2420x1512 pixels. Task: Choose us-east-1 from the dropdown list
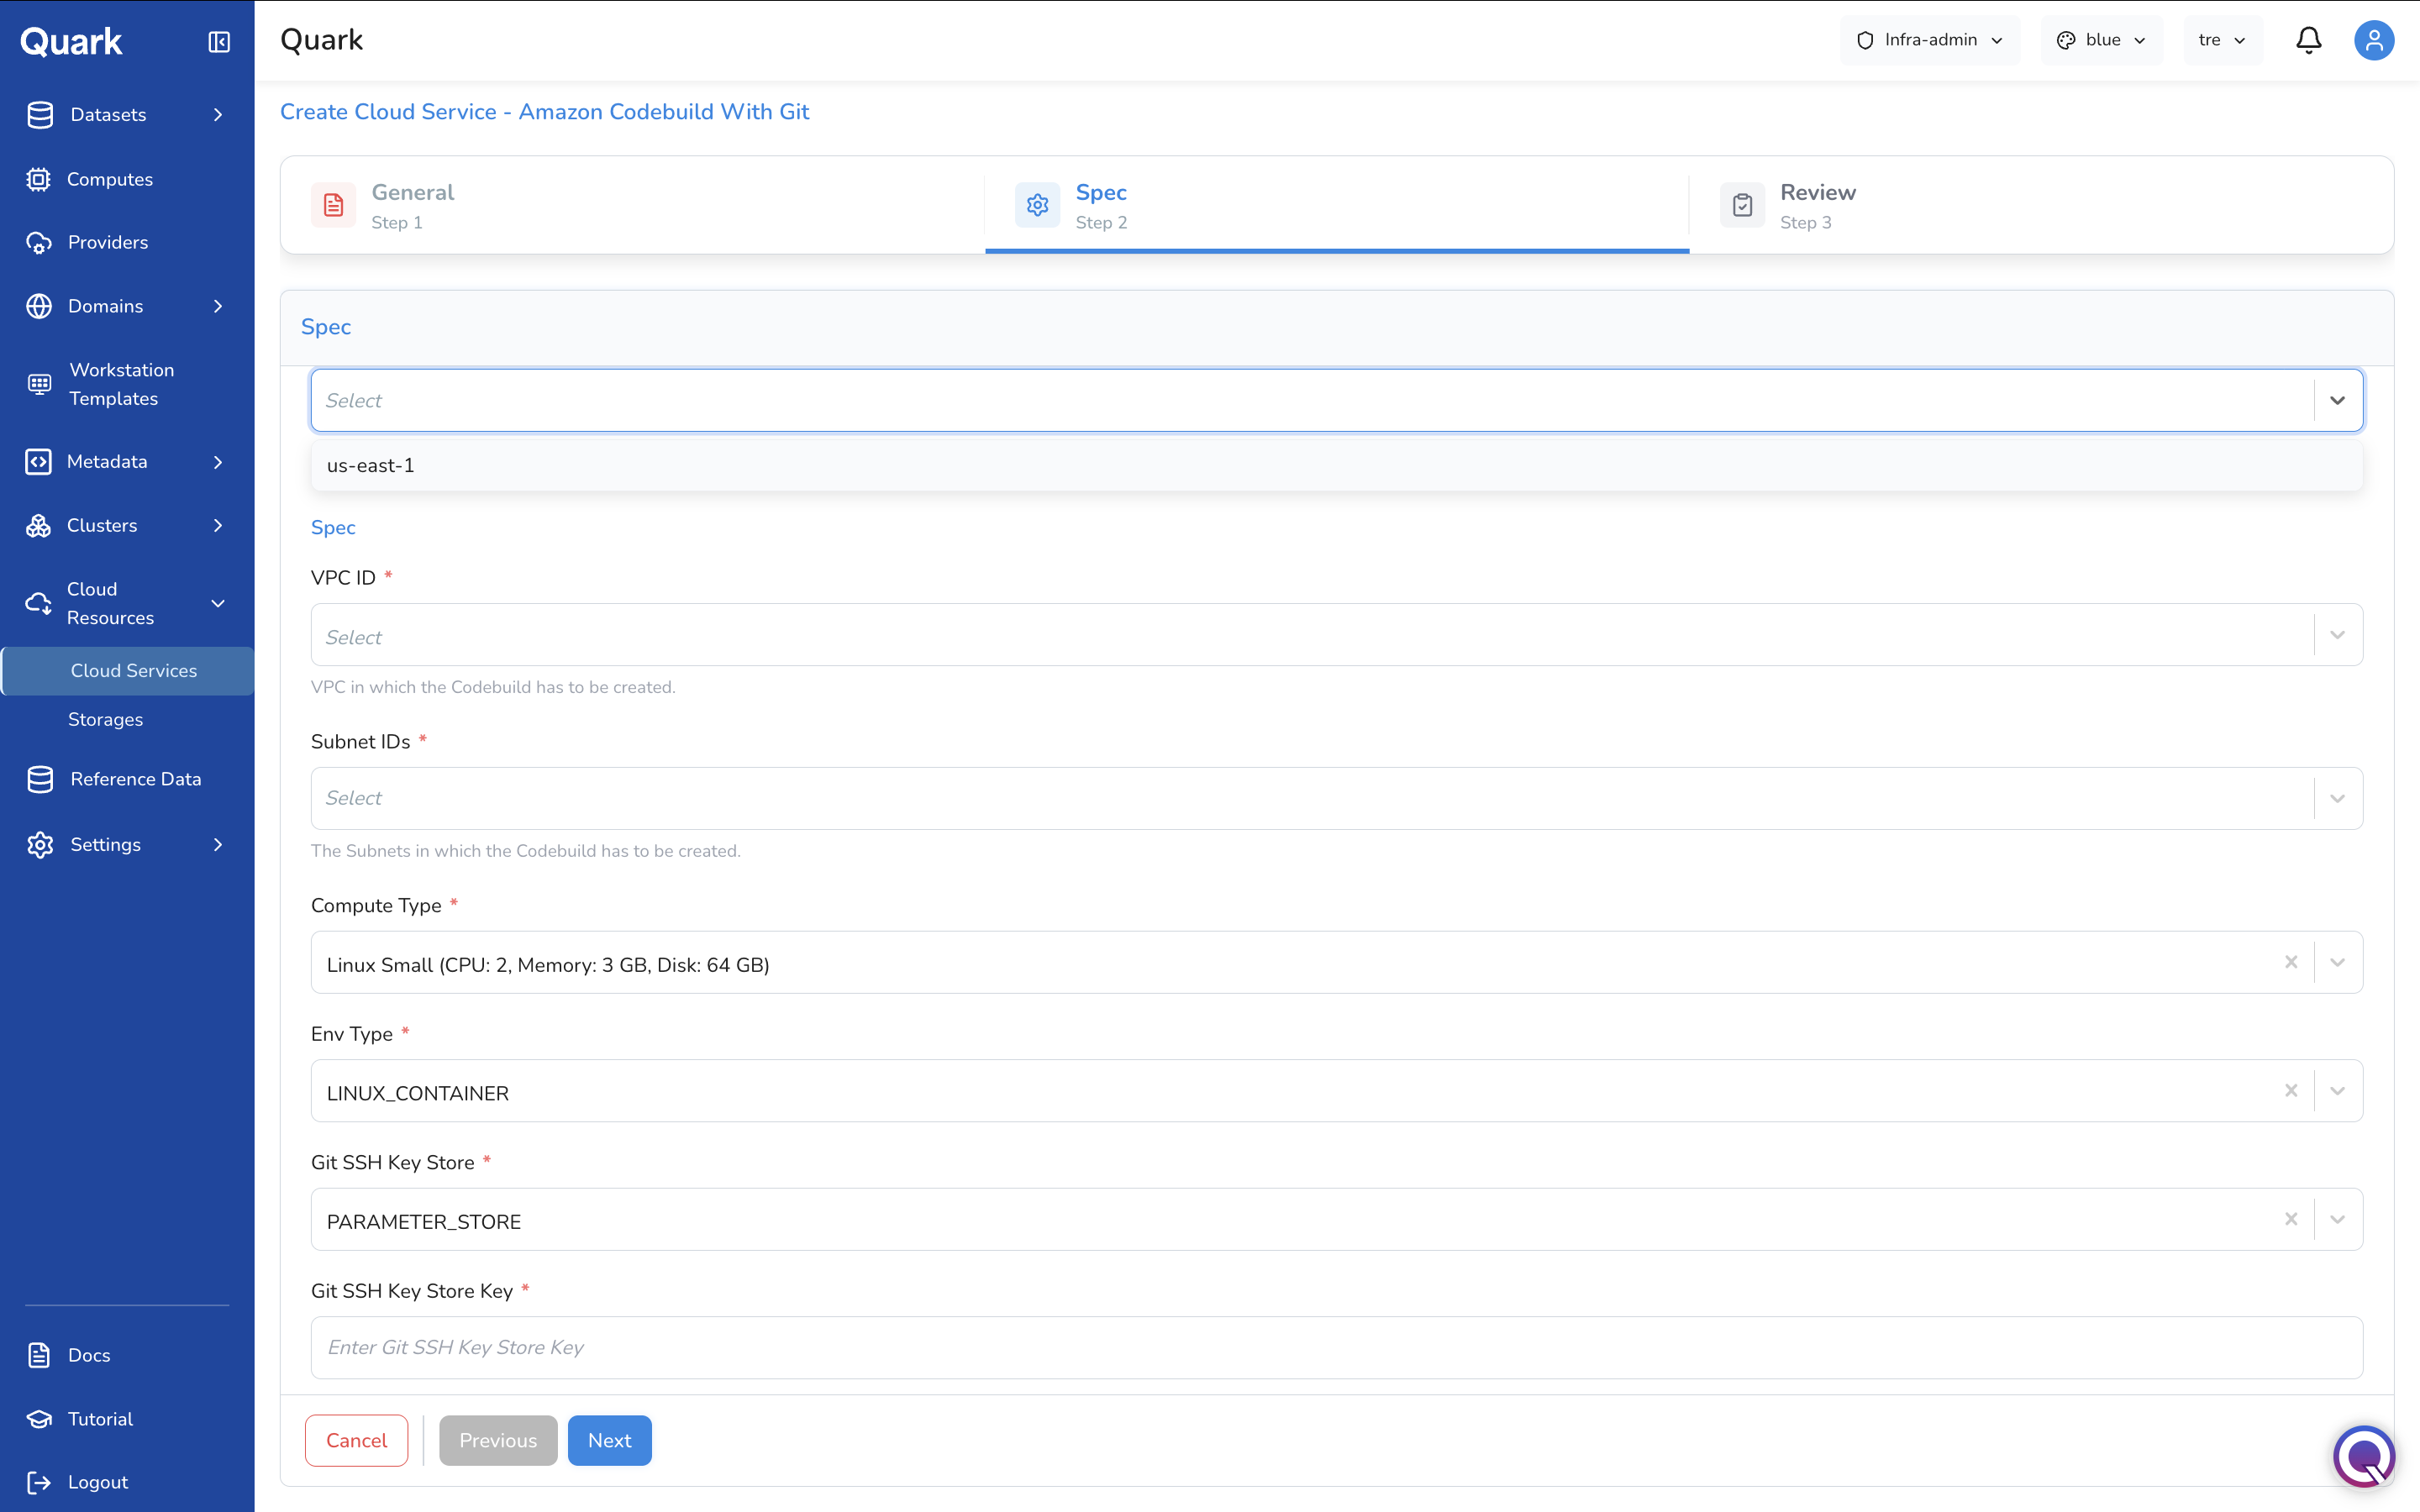click(x=1337, y=466)
